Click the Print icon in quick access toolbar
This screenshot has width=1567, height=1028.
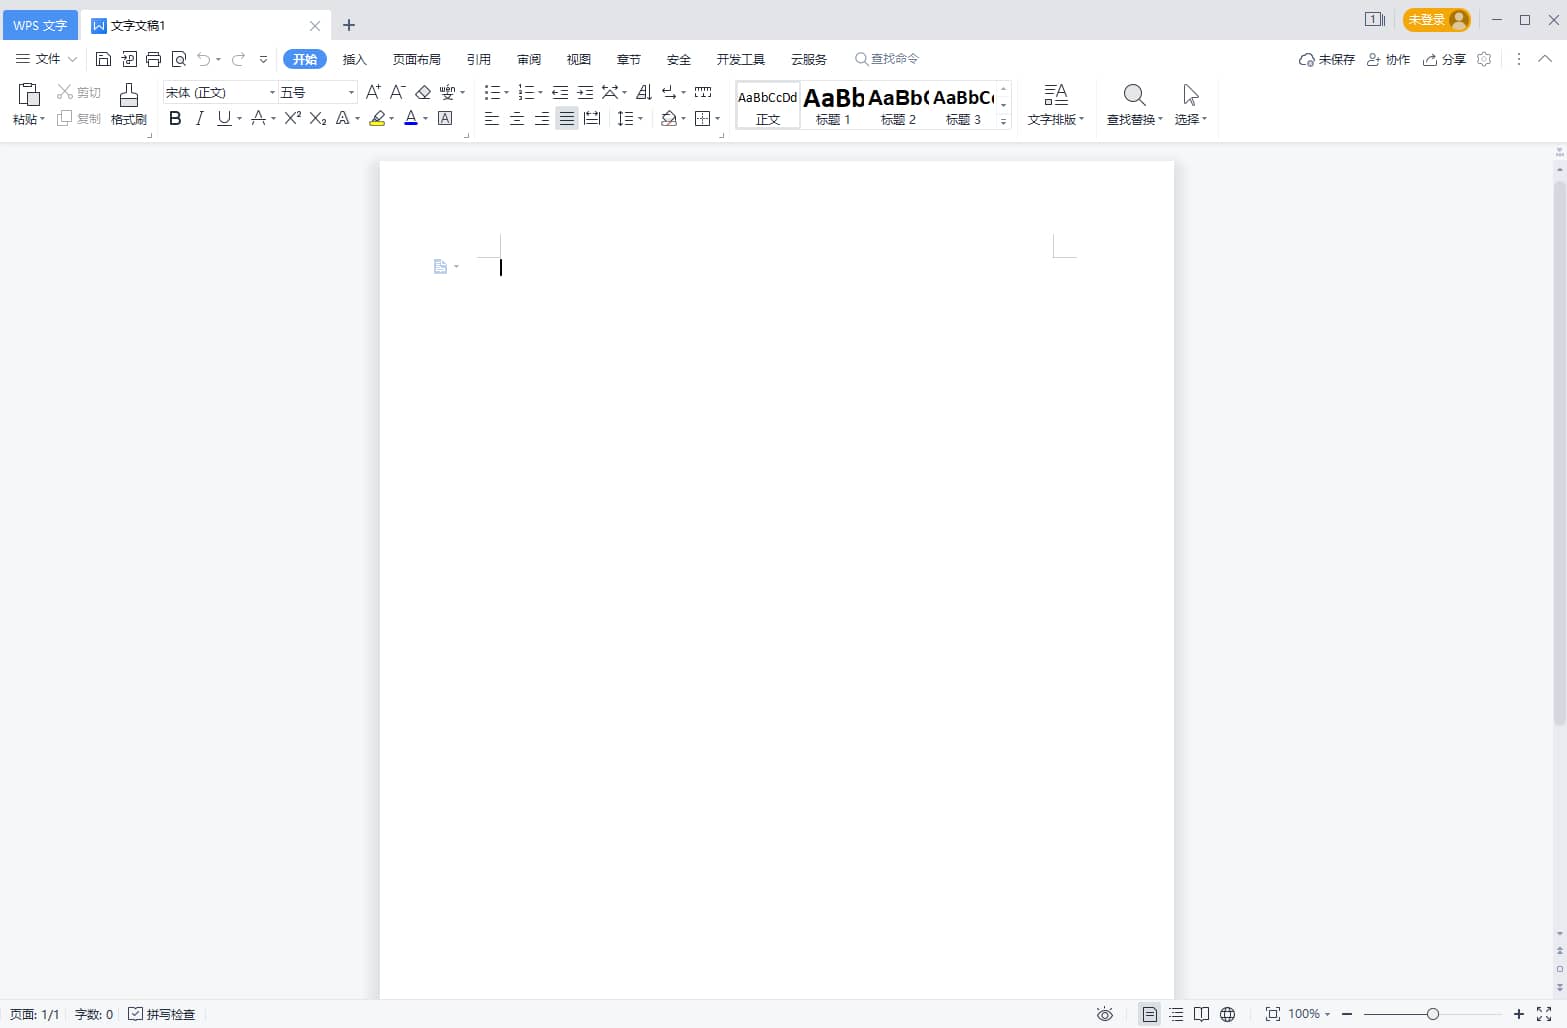point(154,59)
